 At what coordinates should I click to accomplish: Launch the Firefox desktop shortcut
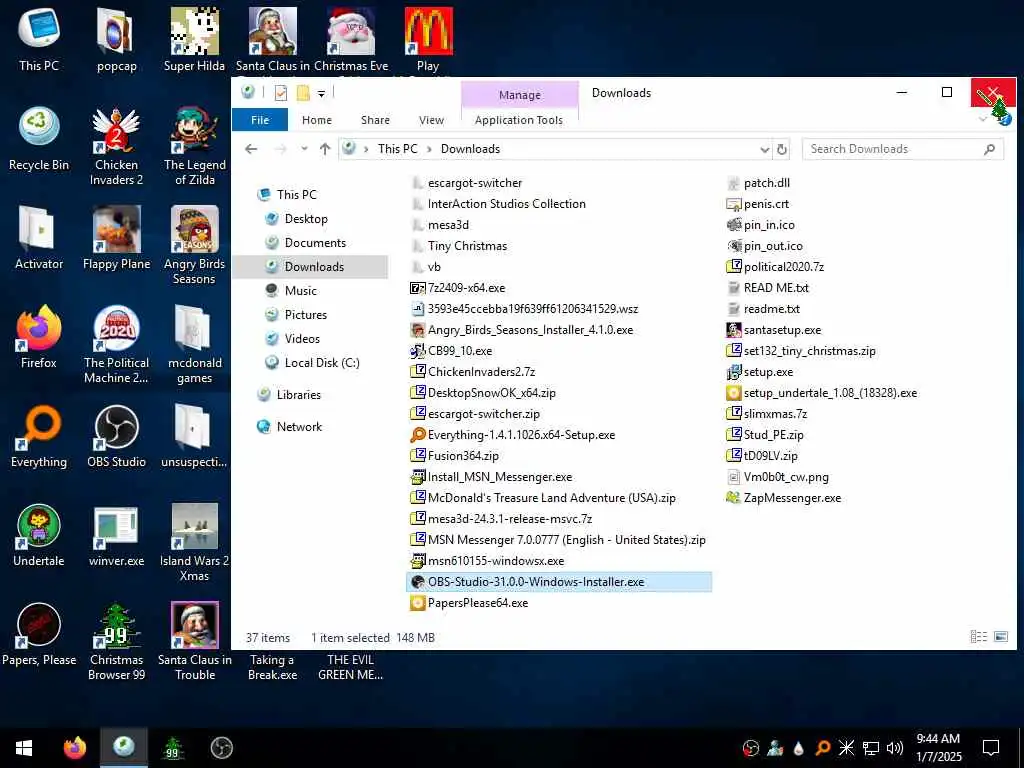pyautogui.click(x=39, y=336)
